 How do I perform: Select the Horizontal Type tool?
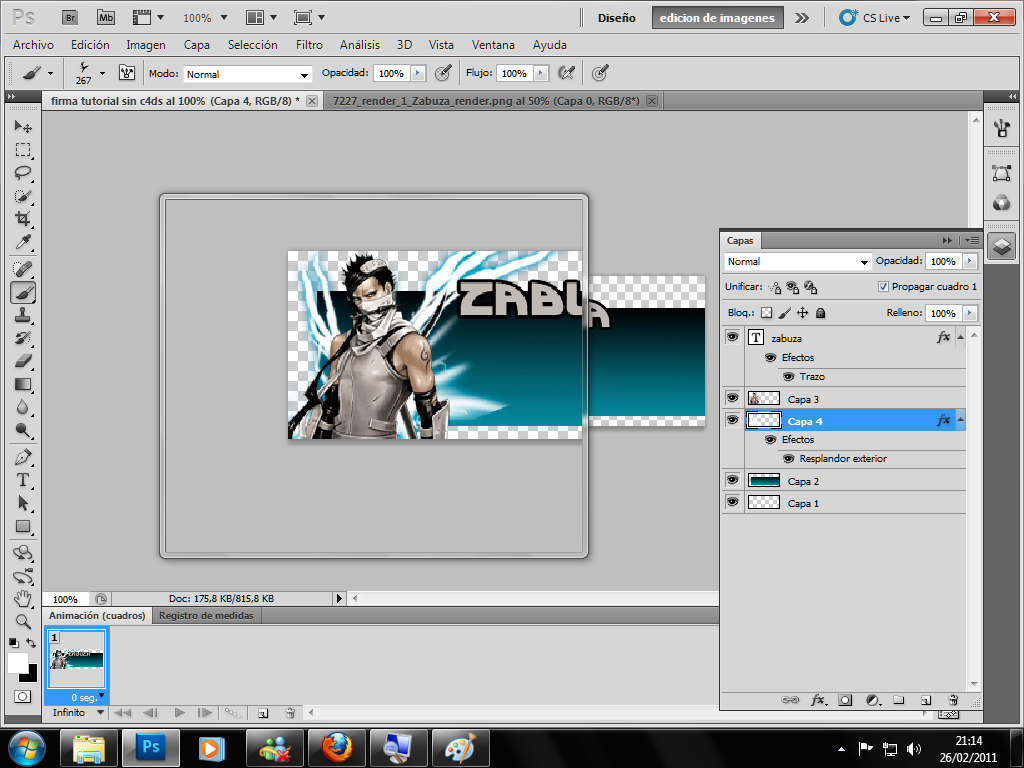pos(23,480)
